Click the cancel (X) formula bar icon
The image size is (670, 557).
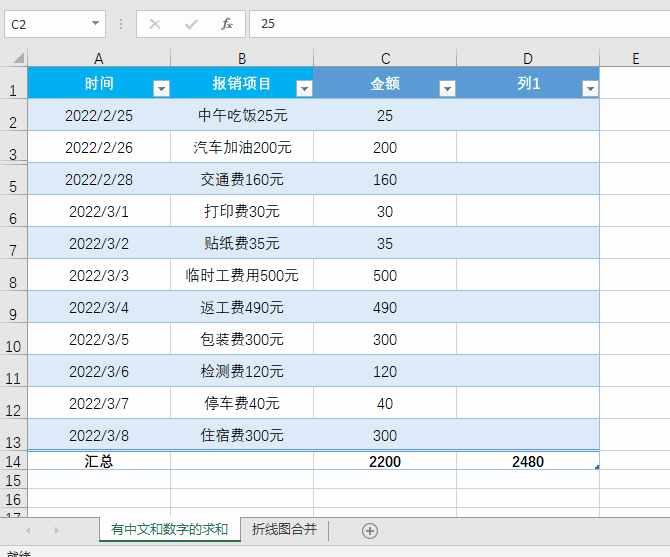pyautogui.click(x=155, y=24)
